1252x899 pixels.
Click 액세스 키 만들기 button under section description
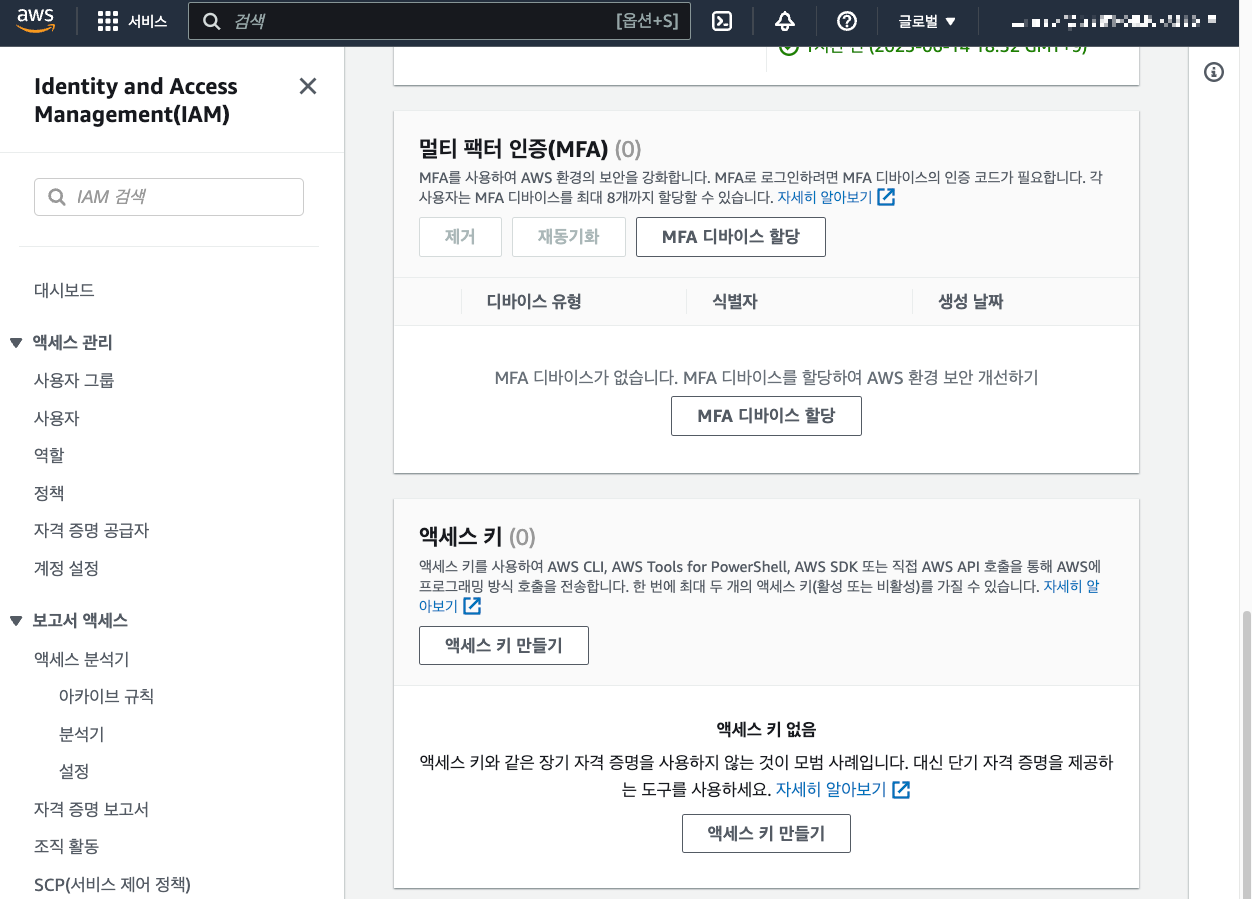(504, 645)
